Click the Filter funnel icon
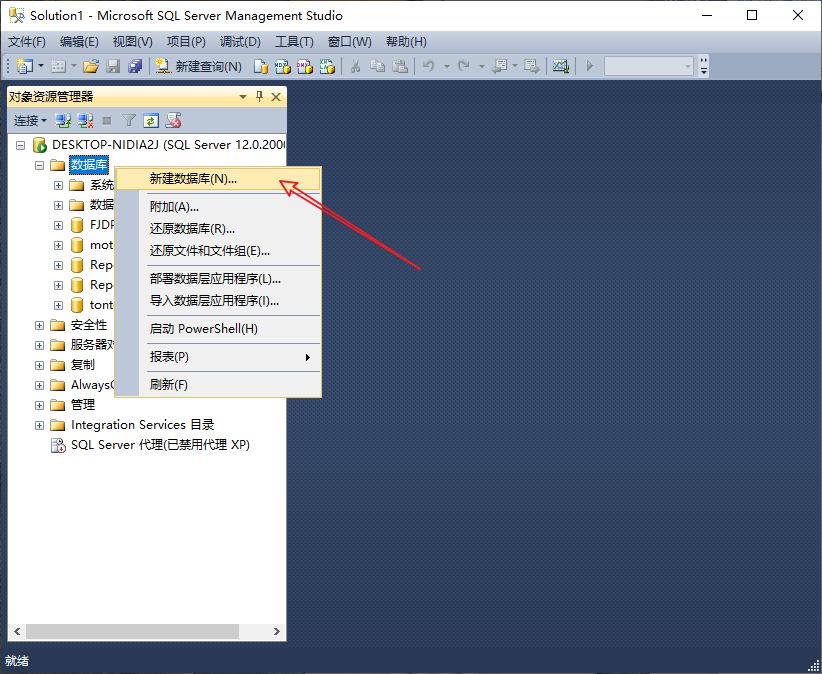The height and width of the screenshot is (674, 822). click(x=129, y=121)
